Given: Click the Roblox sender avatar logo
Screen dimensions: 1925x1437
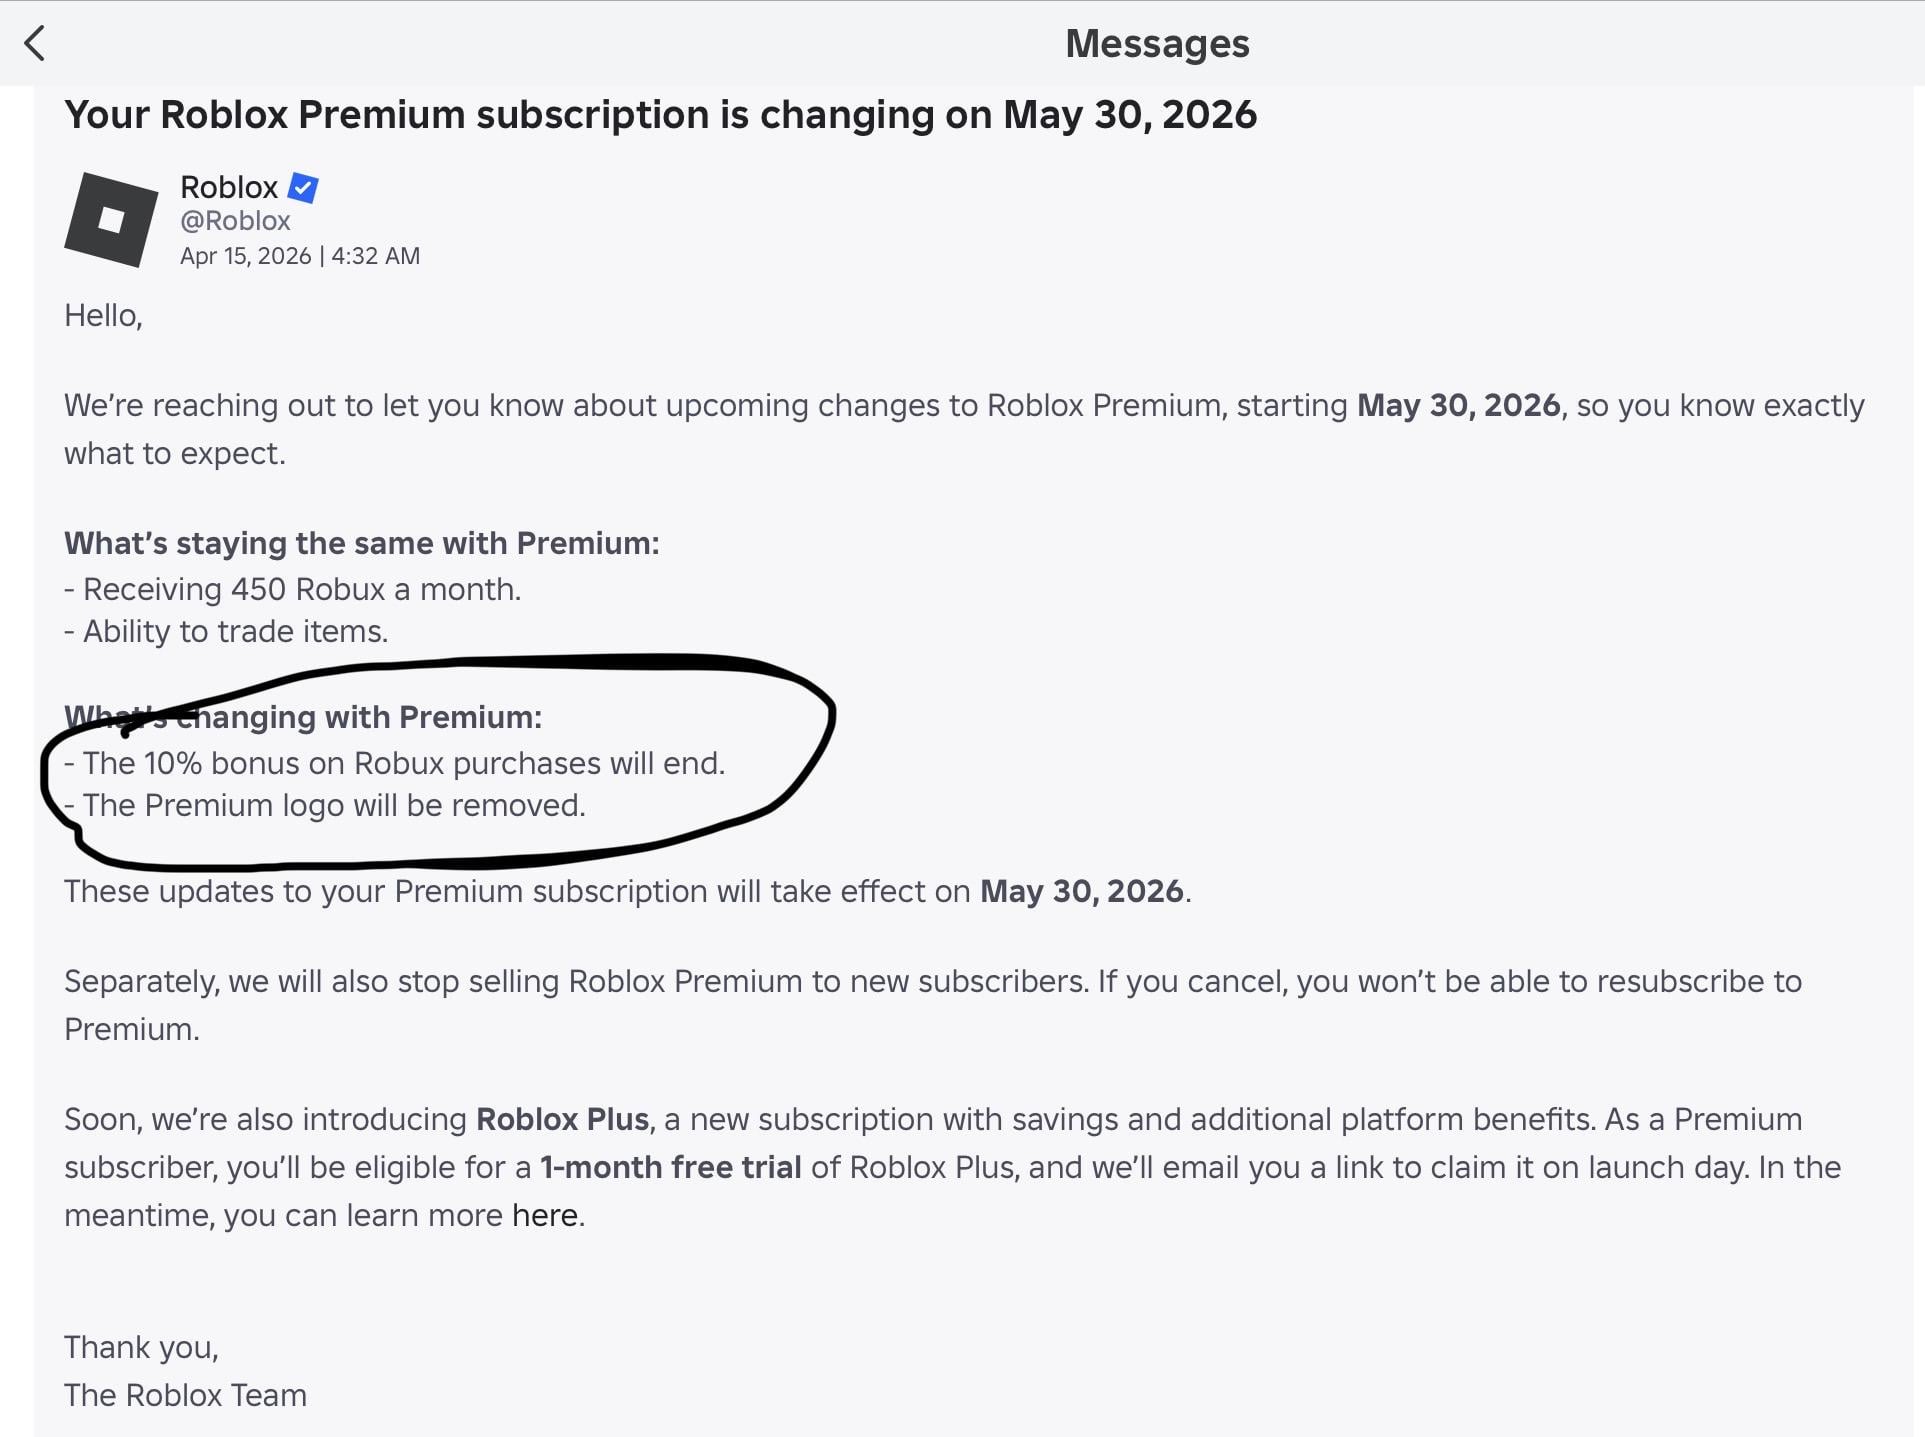Looking at the screenshot, I should pyautogui.click(x=111, y=220).
